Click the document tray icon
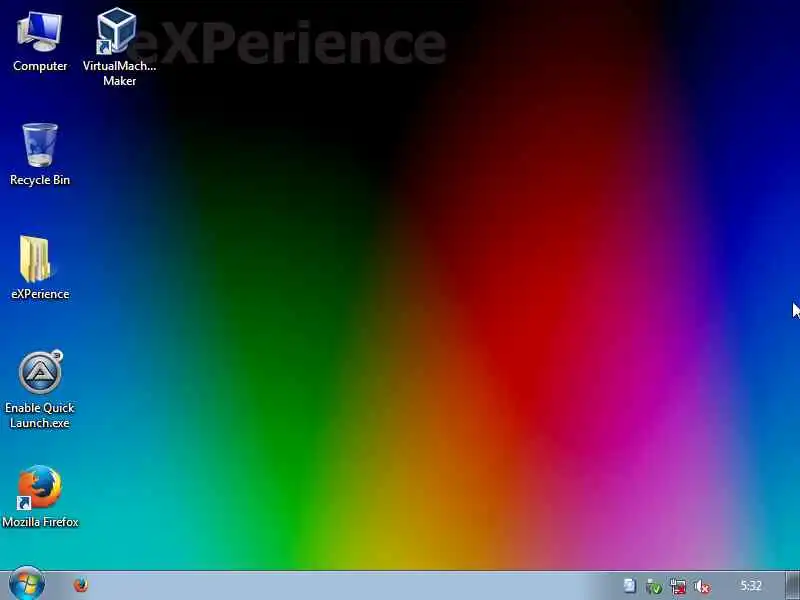This screenshot has width=800, height=600. (630, 586)
